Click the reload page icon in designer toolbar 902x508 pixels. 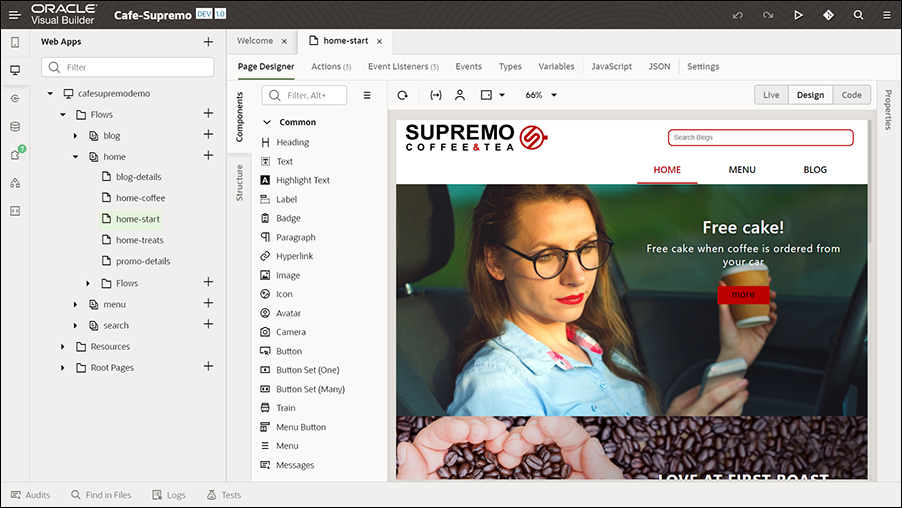(403, 95)
